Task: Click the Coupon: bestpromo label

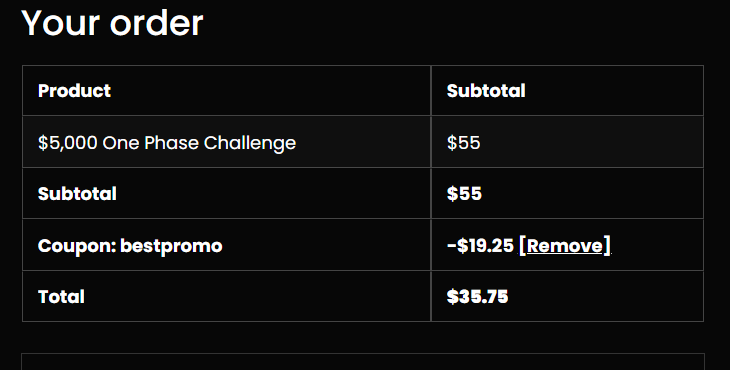Action: coord(130,246)
